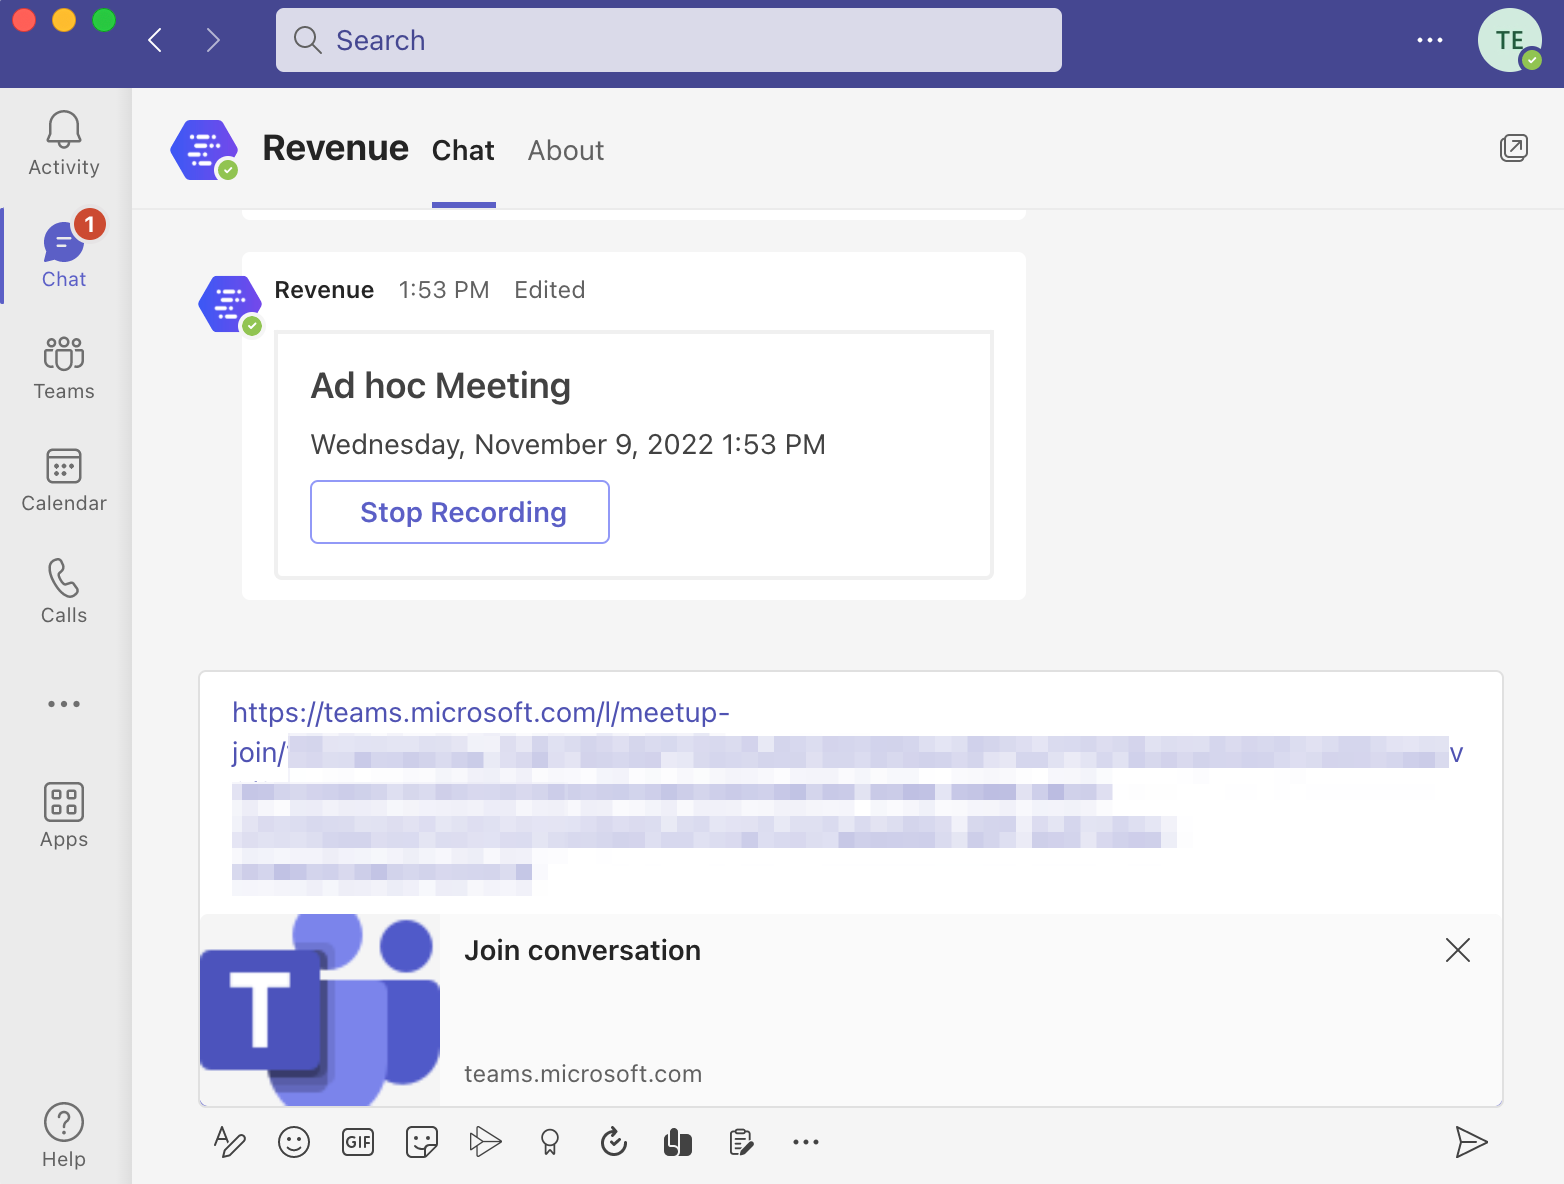Expand more apps ellipsis in sidebar
Viewport: 1564px width, 1184px height.
[64, 704]
